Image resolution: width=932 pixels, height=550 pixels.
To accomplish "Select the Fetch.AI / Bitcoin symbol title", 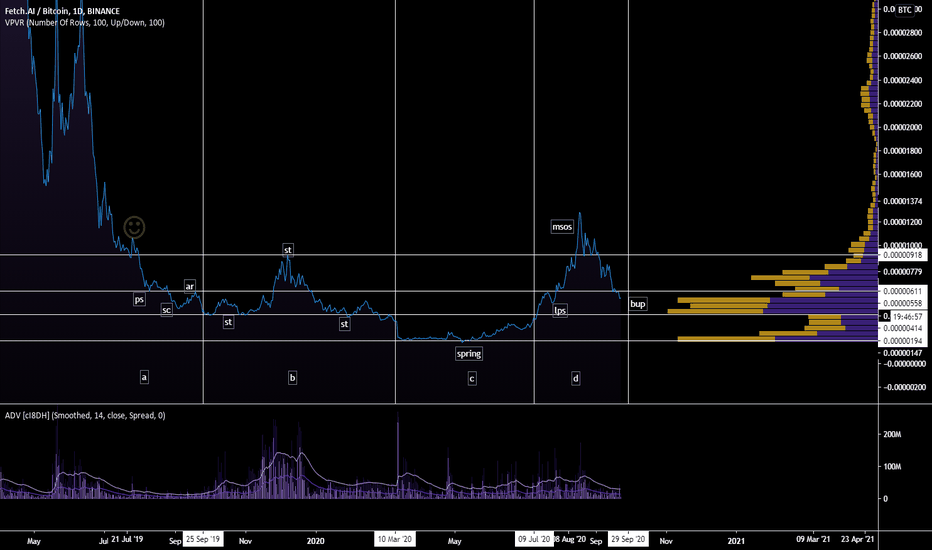I will point(62,11).
